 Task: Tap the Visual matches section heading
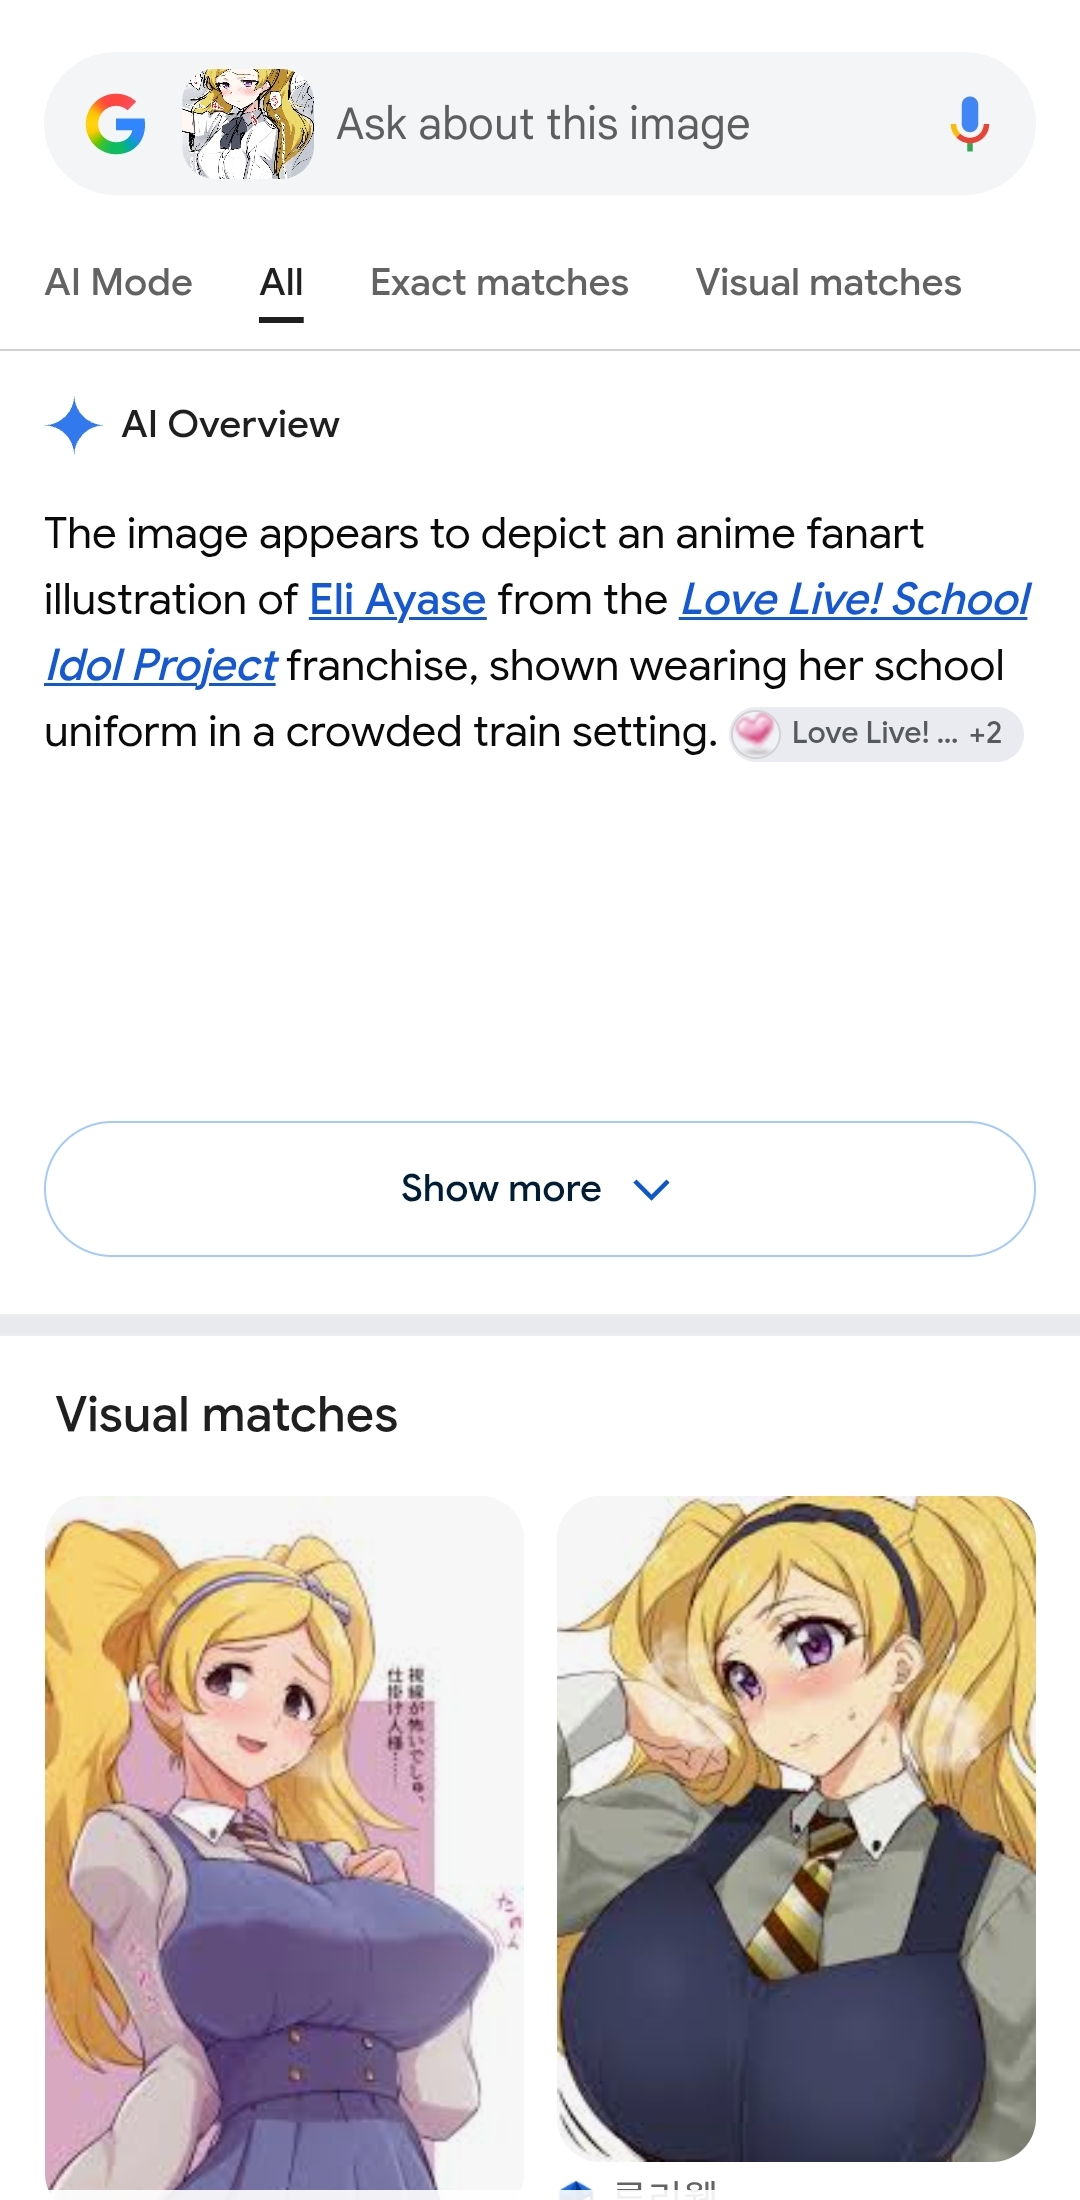point(227,1415)
